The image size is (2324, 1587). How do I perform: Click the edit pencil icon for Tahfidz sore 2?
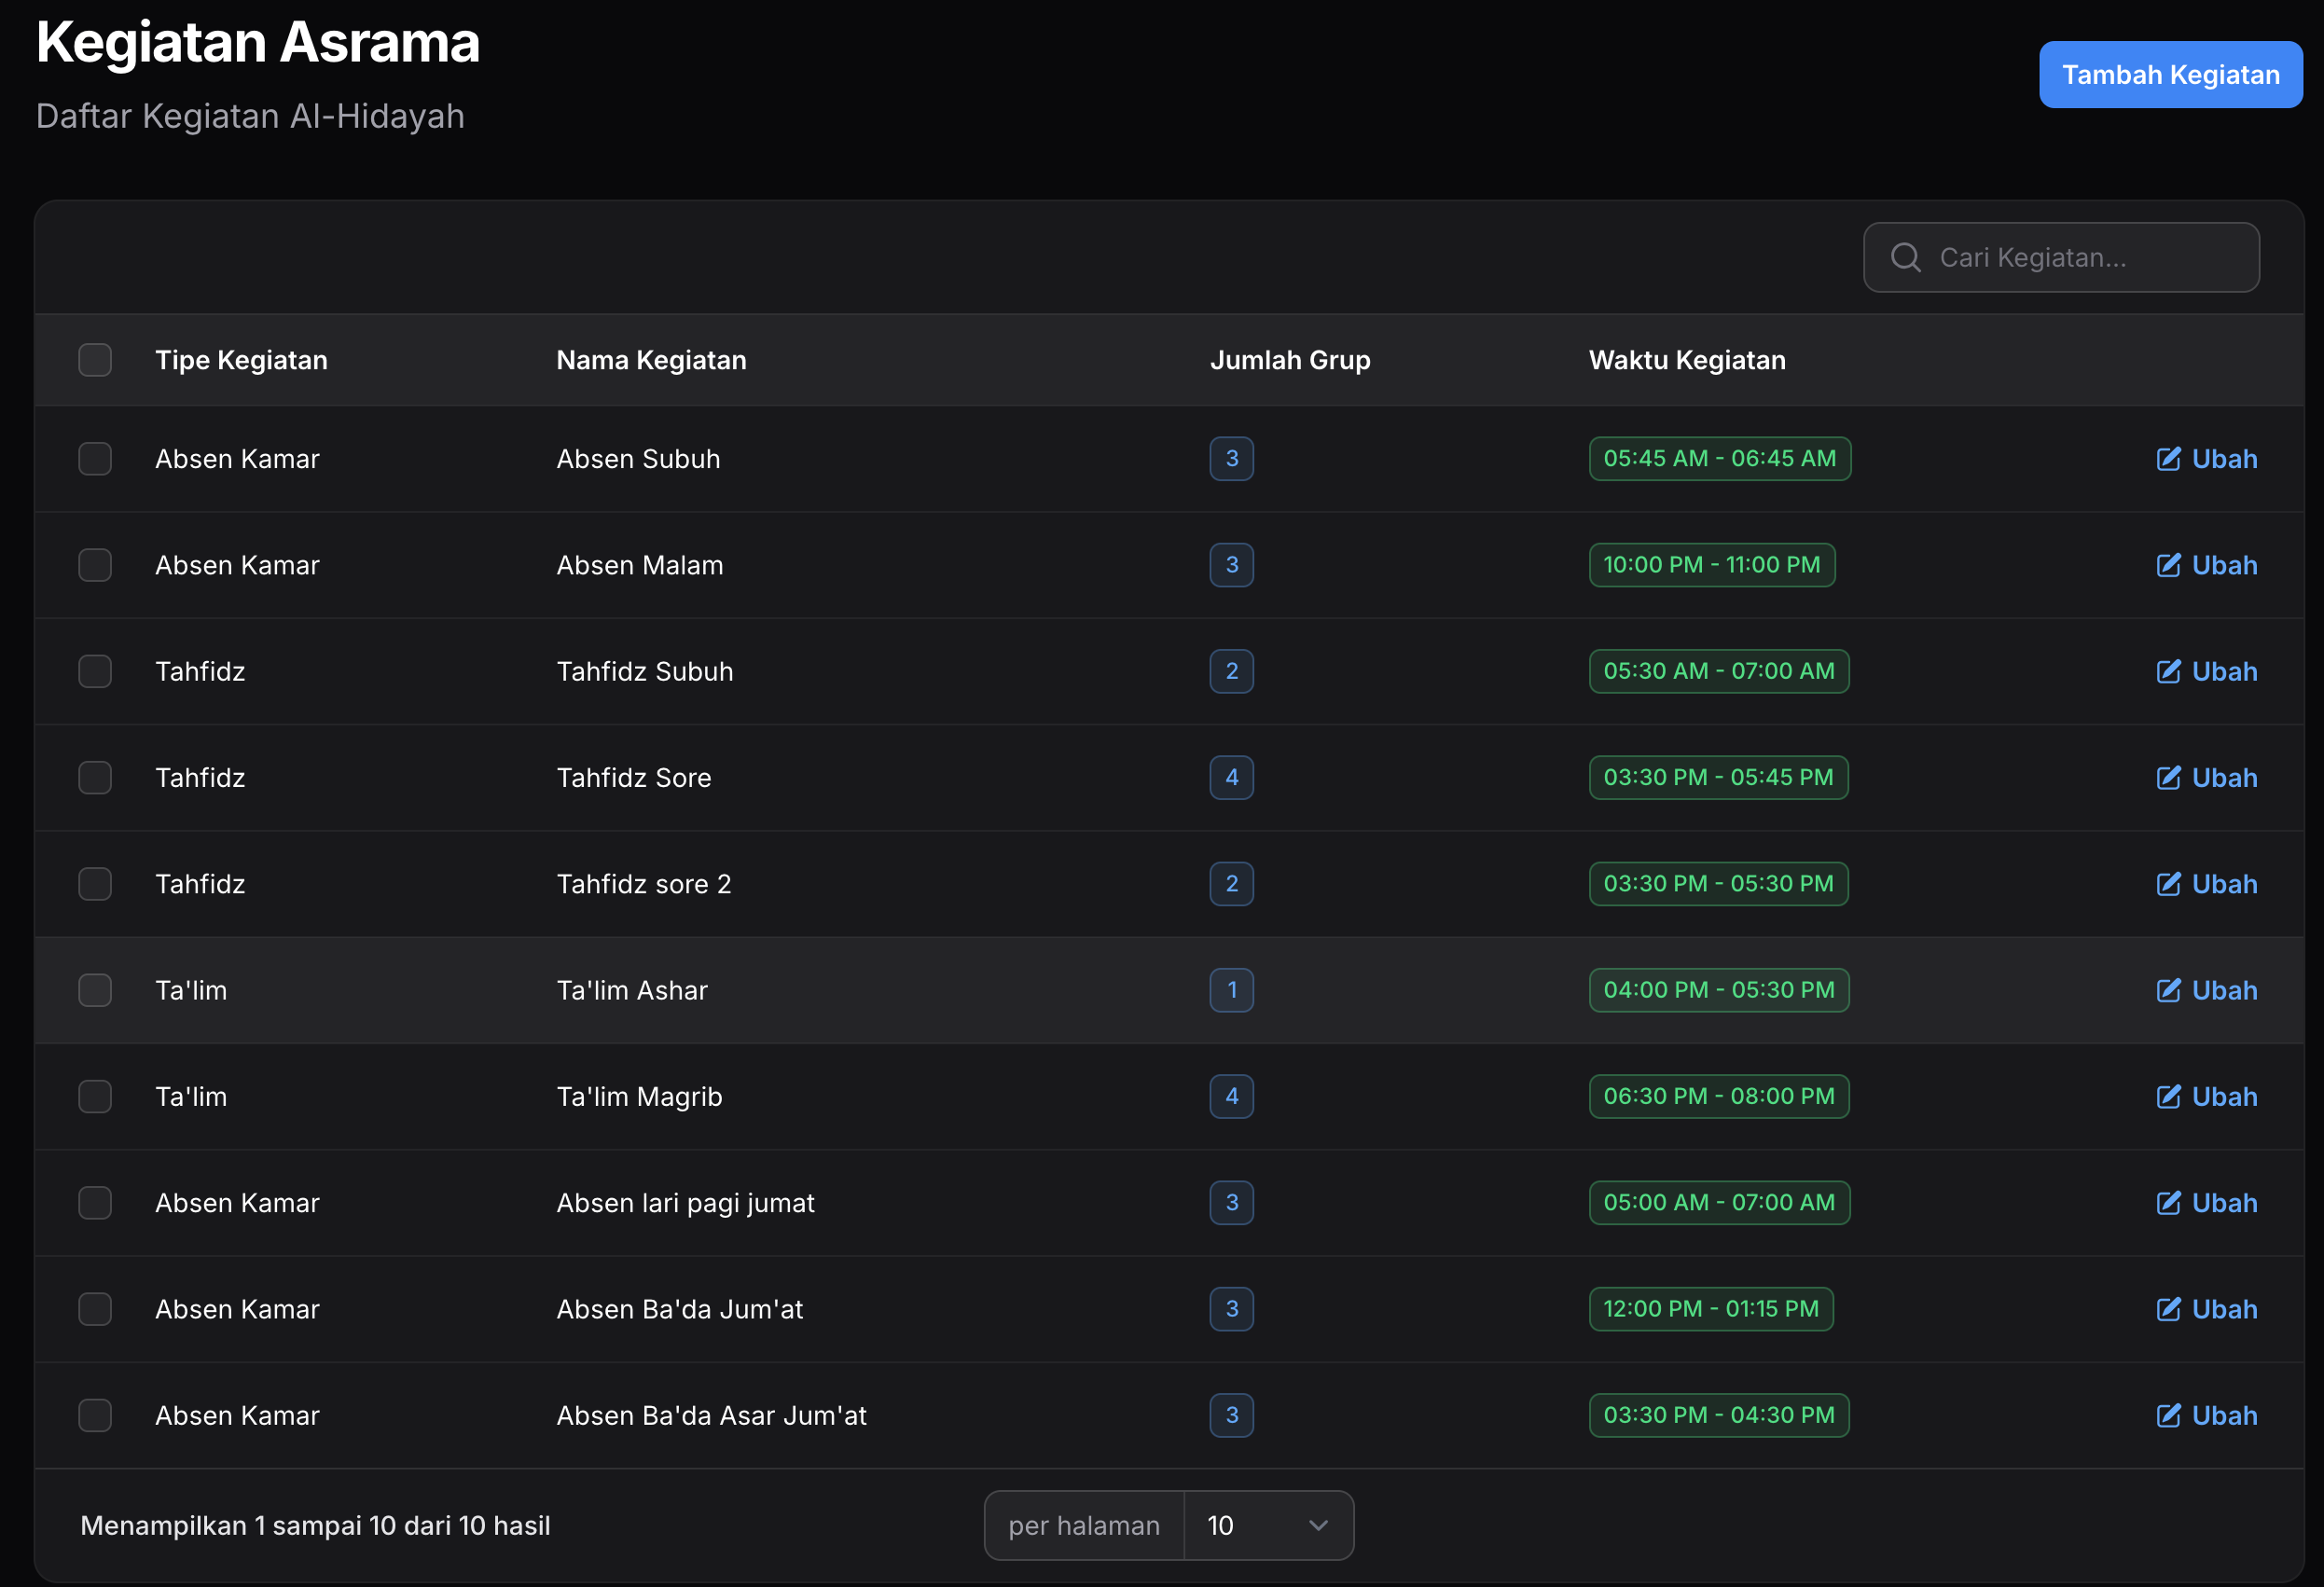[x=2168, y=884]
